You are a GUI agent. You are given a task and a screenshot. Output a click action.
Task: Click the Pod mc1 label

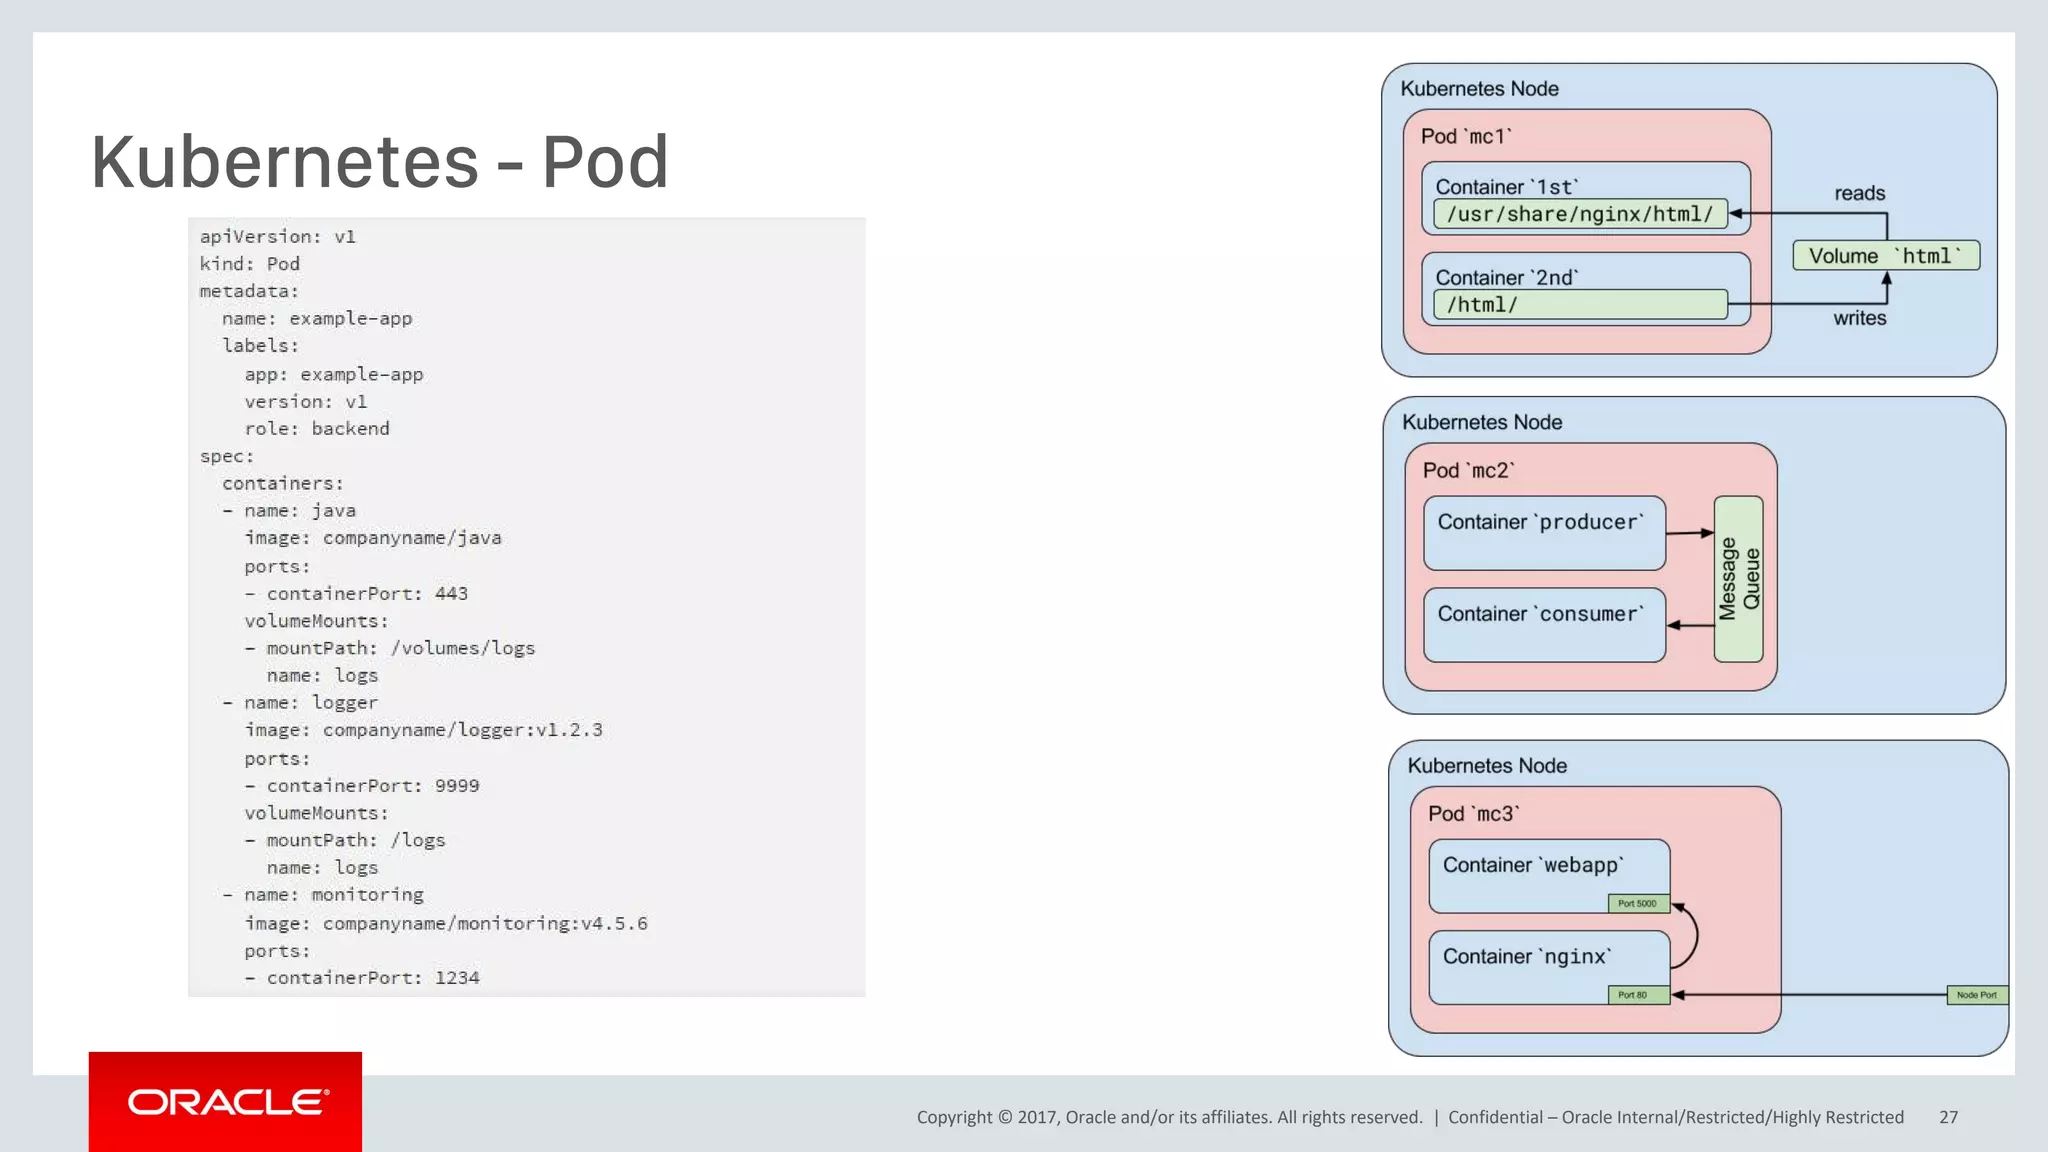click(1466, 136)
